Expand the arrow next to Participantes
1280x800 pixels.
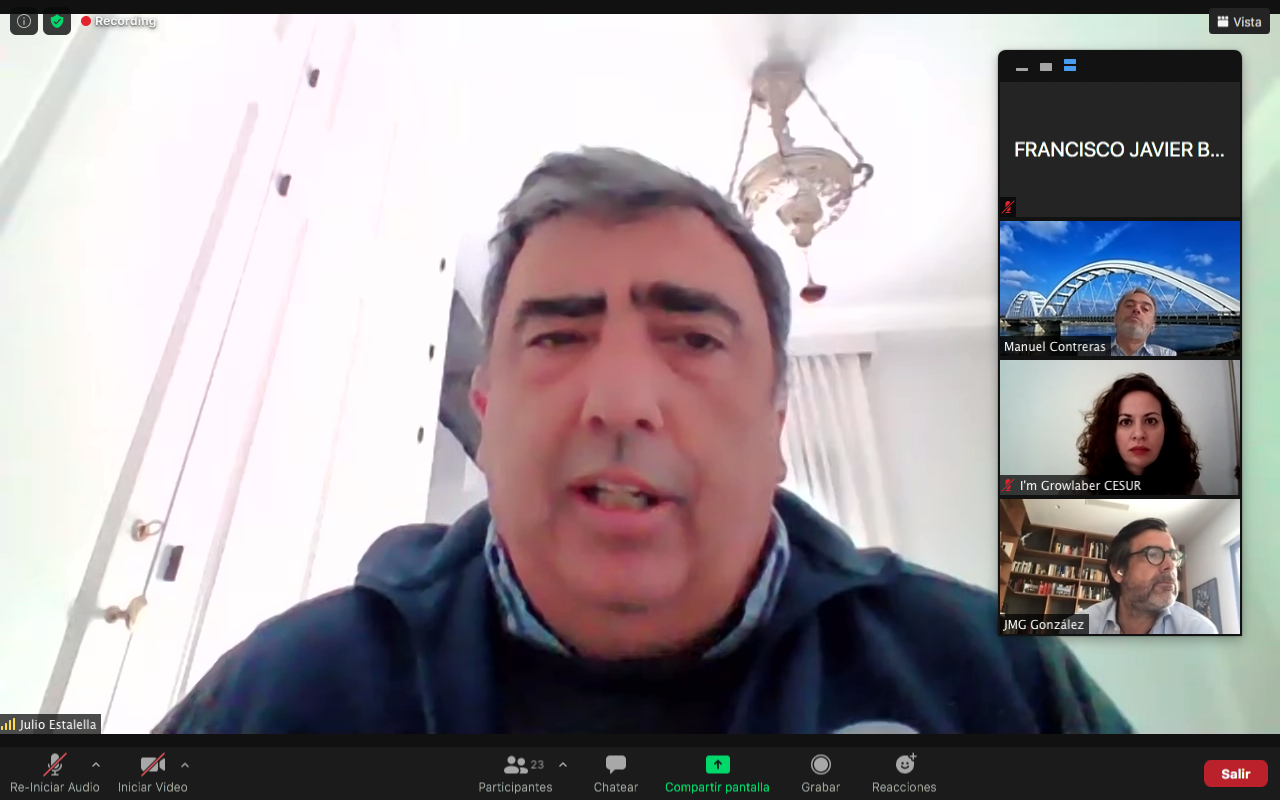click(563, 765)
